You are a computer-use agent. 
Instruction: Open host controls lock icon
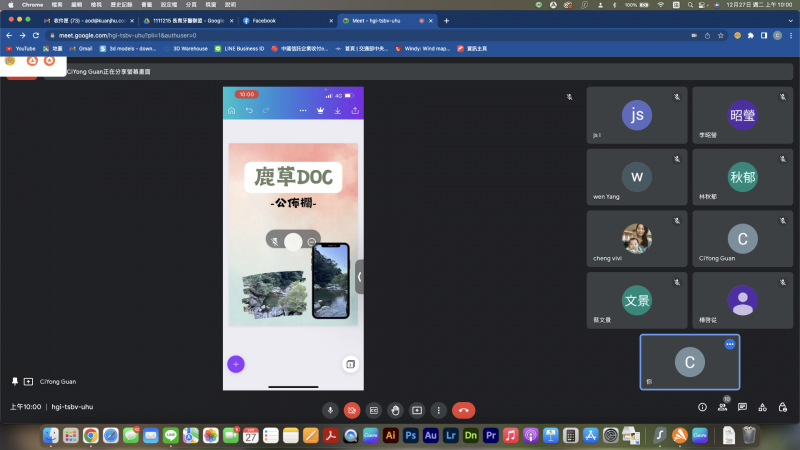tap(782, 407)
